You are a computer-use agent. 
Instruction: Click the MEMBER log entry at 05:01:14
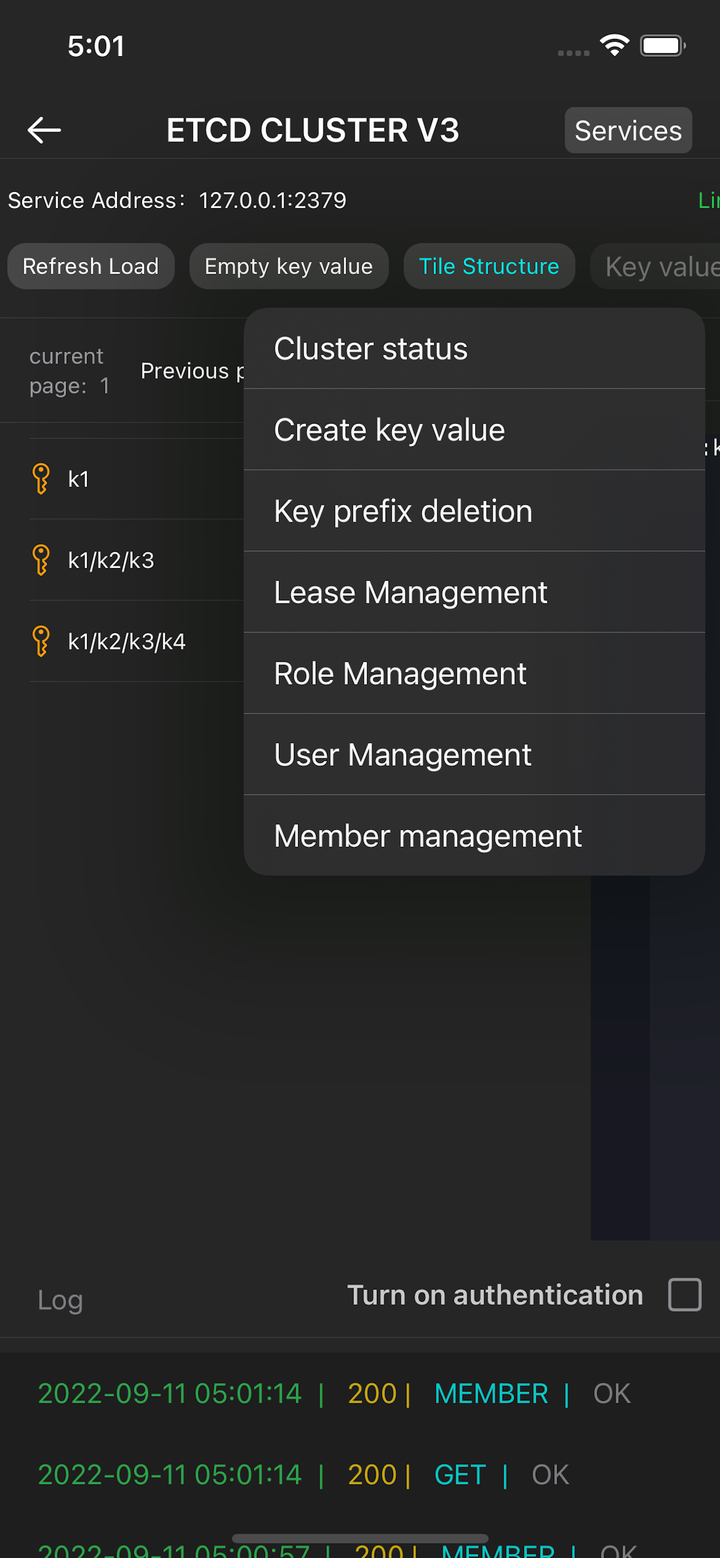pyautogui.click(x=491, y=1394)
